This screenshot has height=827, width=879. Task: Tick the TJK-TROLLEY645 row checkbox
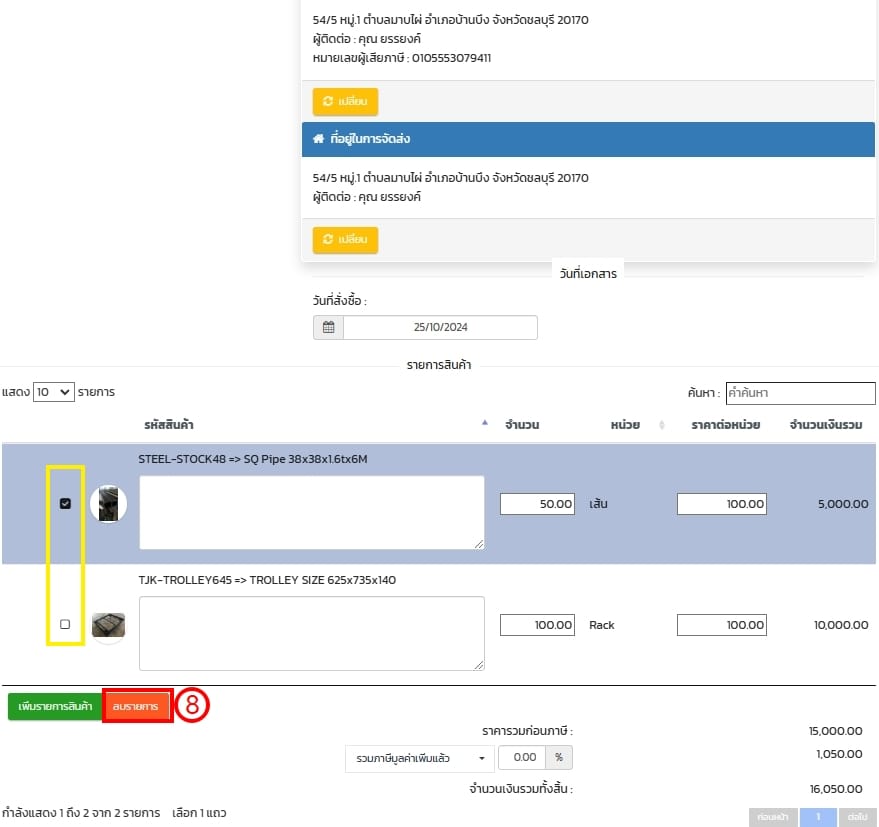66,624
